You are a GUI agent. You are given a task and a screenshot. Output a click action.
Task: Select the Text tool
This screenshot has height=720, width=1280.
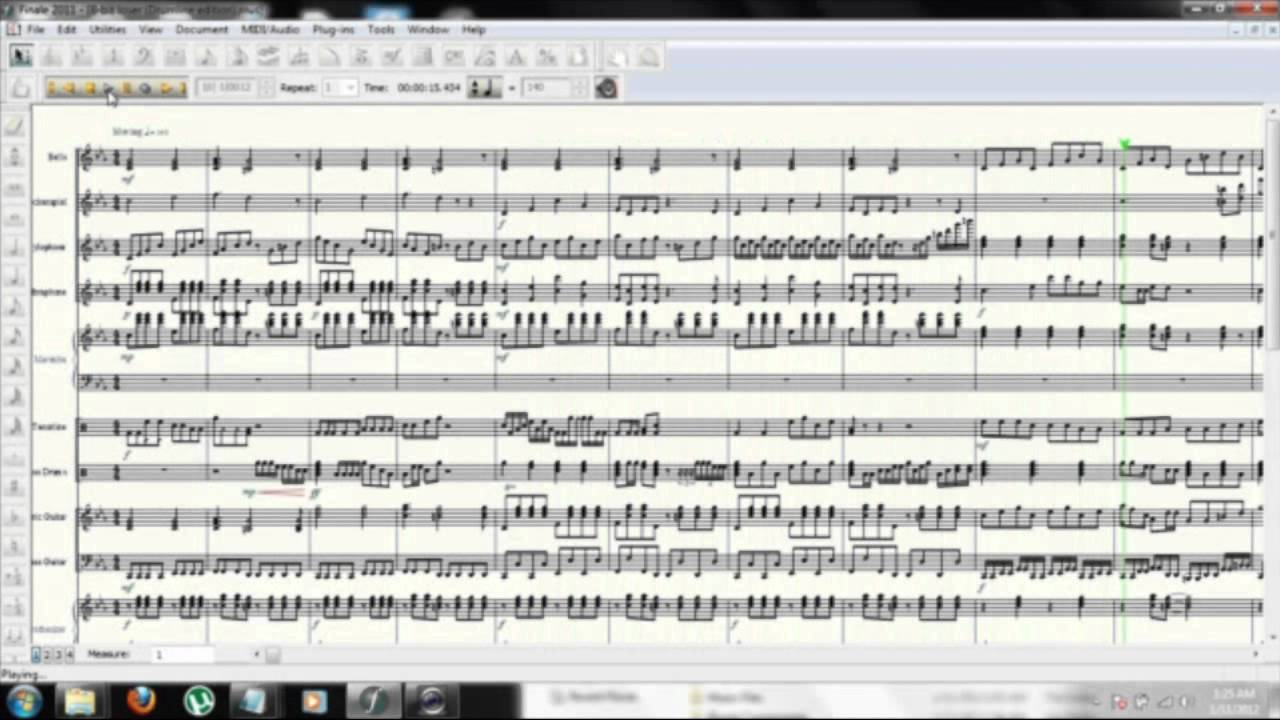point(516,57)
